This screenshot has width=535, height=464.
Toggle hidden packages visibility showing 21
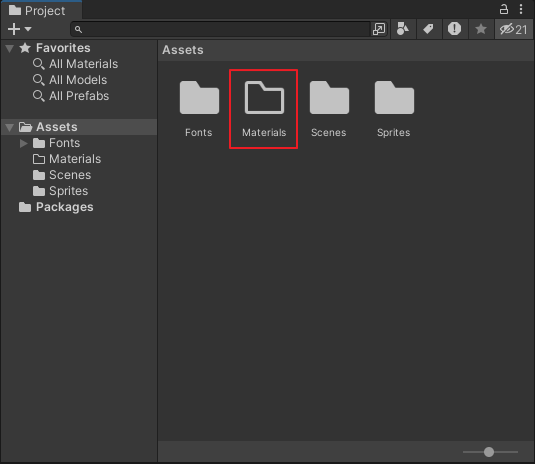[514, 29]
